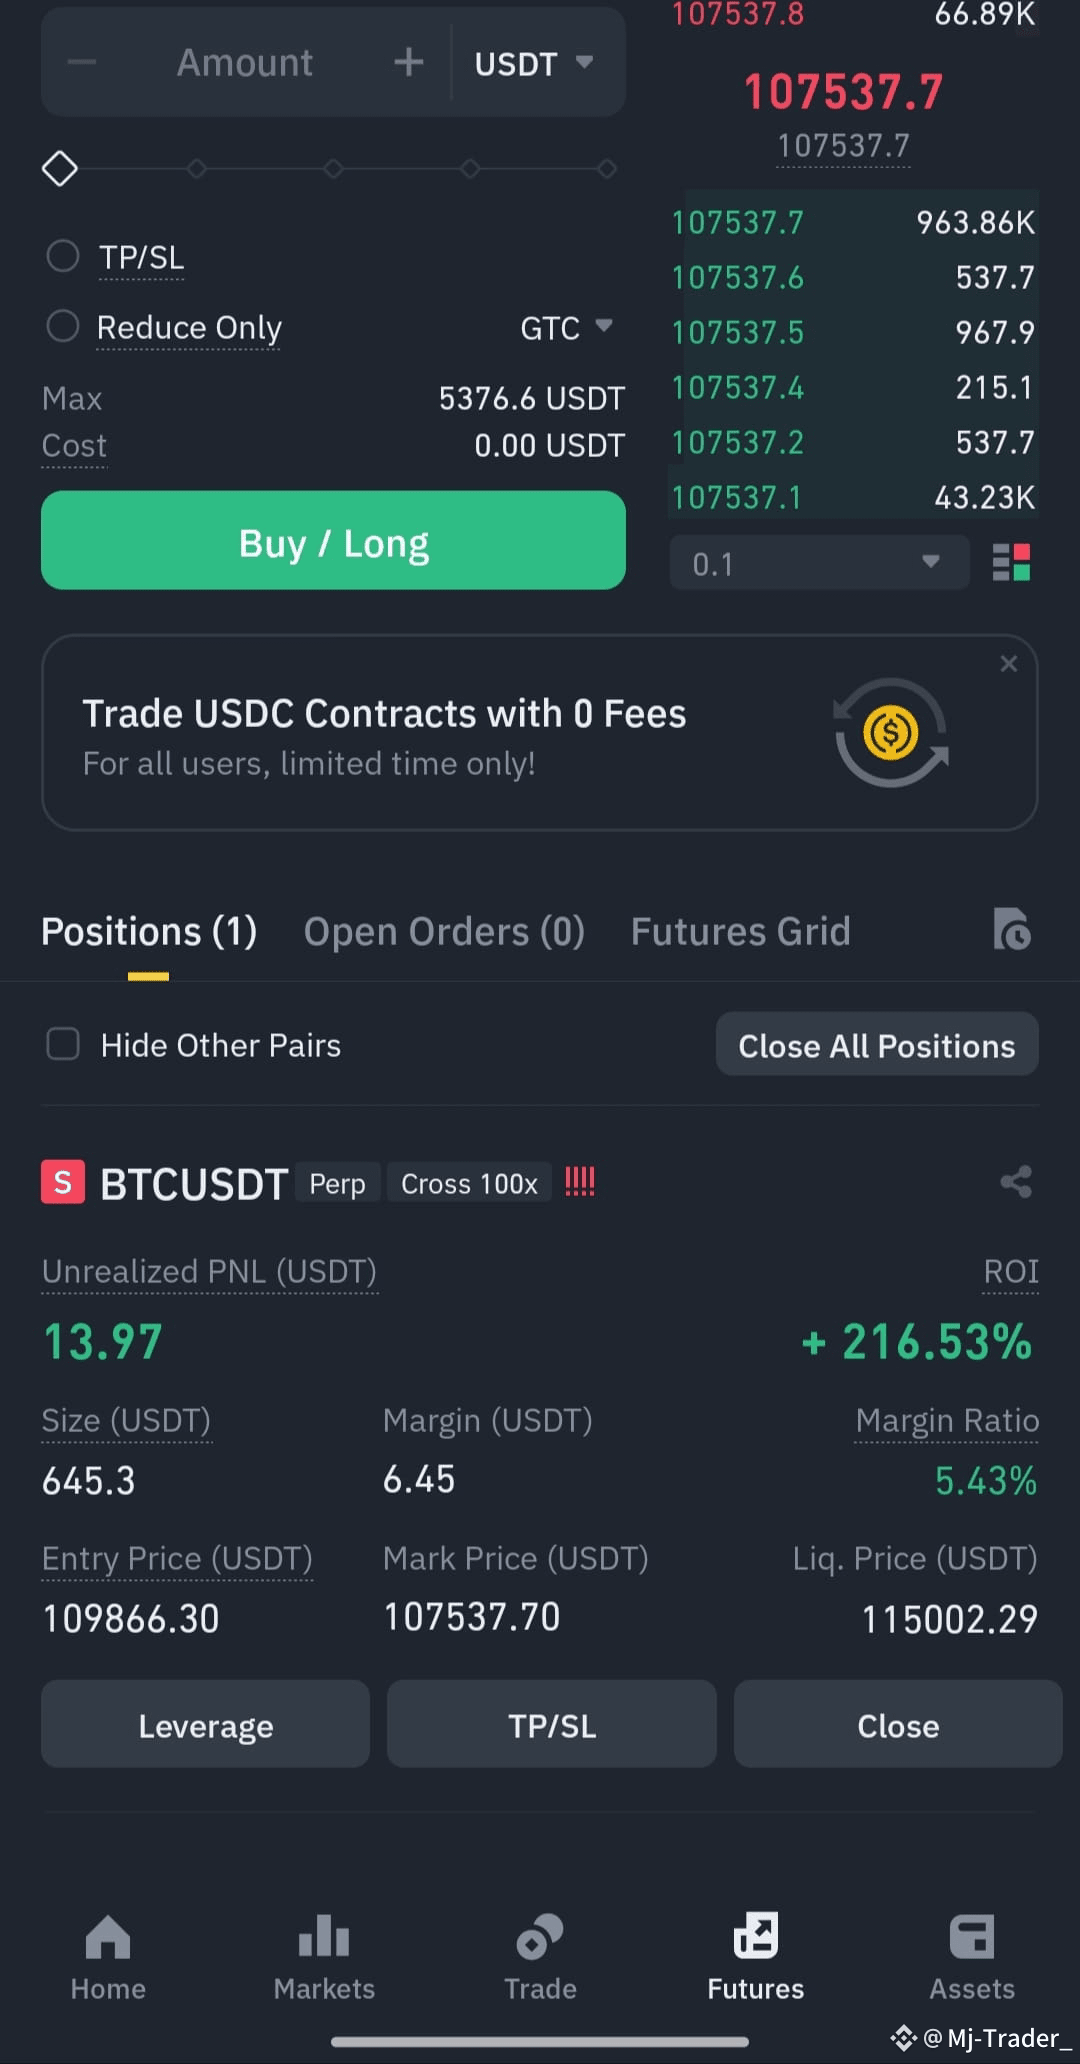1080x2064 pixels.
Task: Click the diamond handle on amount slider
Action: tap(60, 168)
